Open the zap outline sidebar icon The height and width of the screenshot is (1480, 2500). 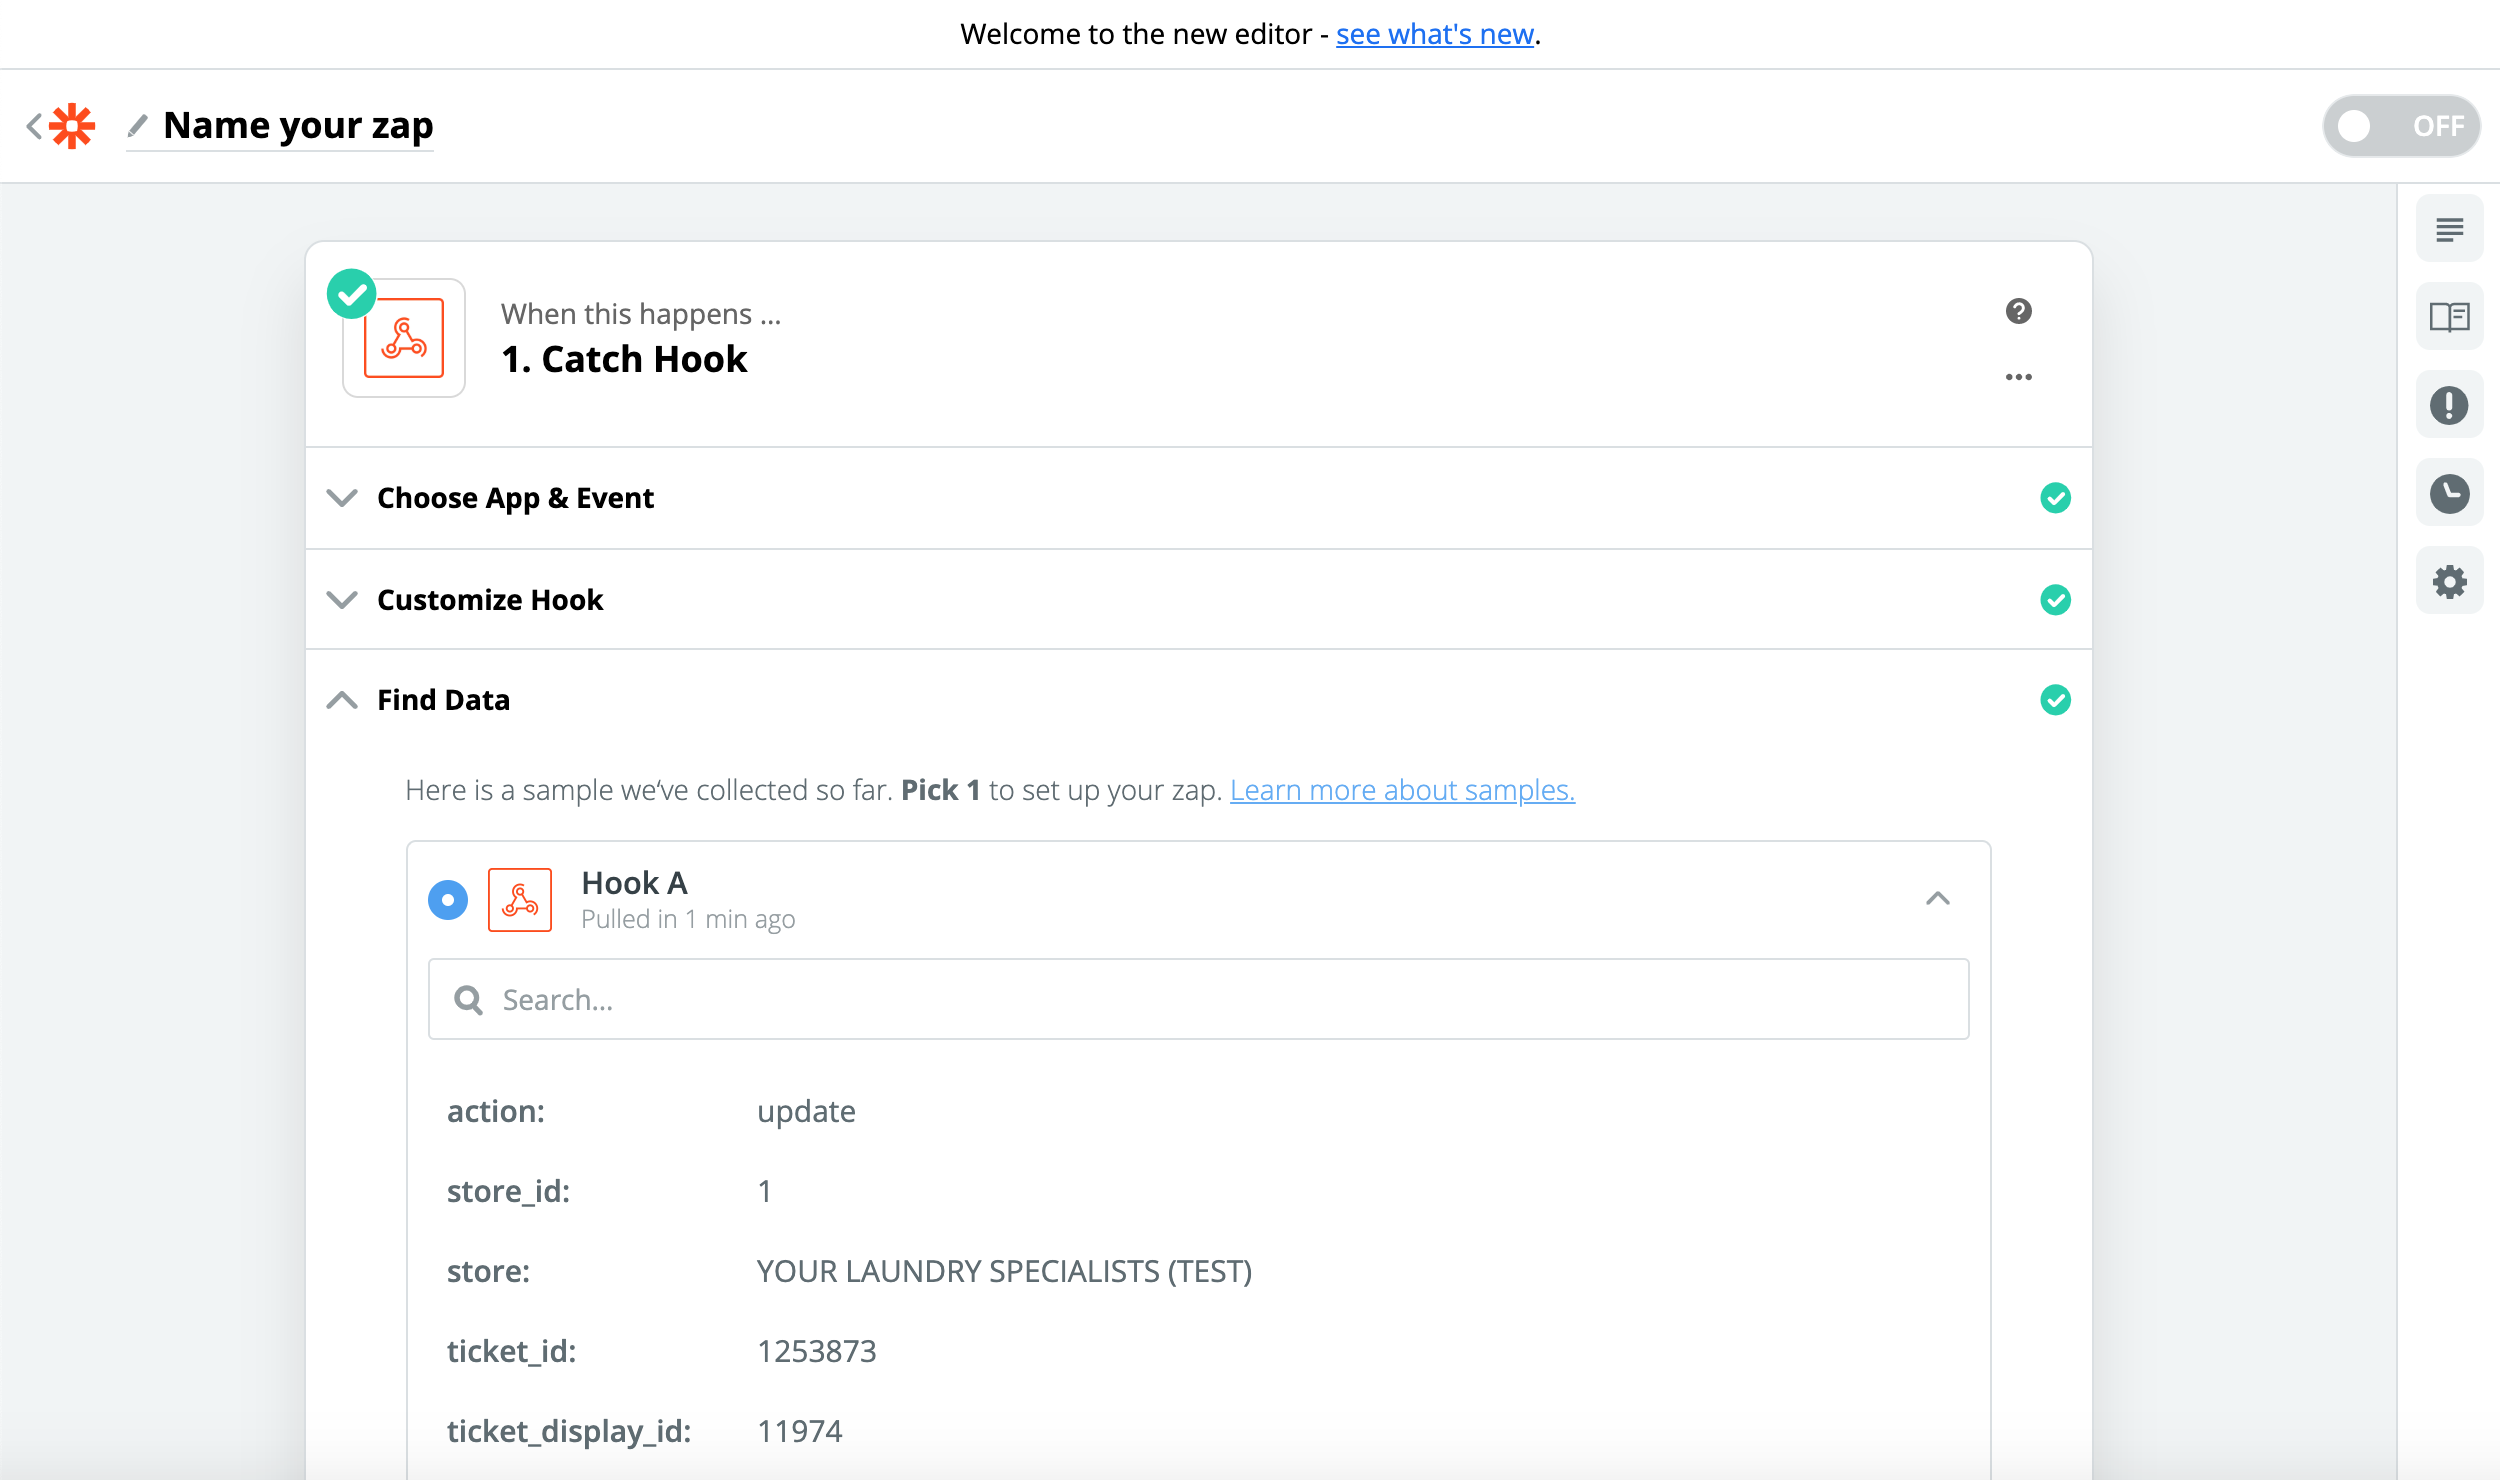(2449, 229)
